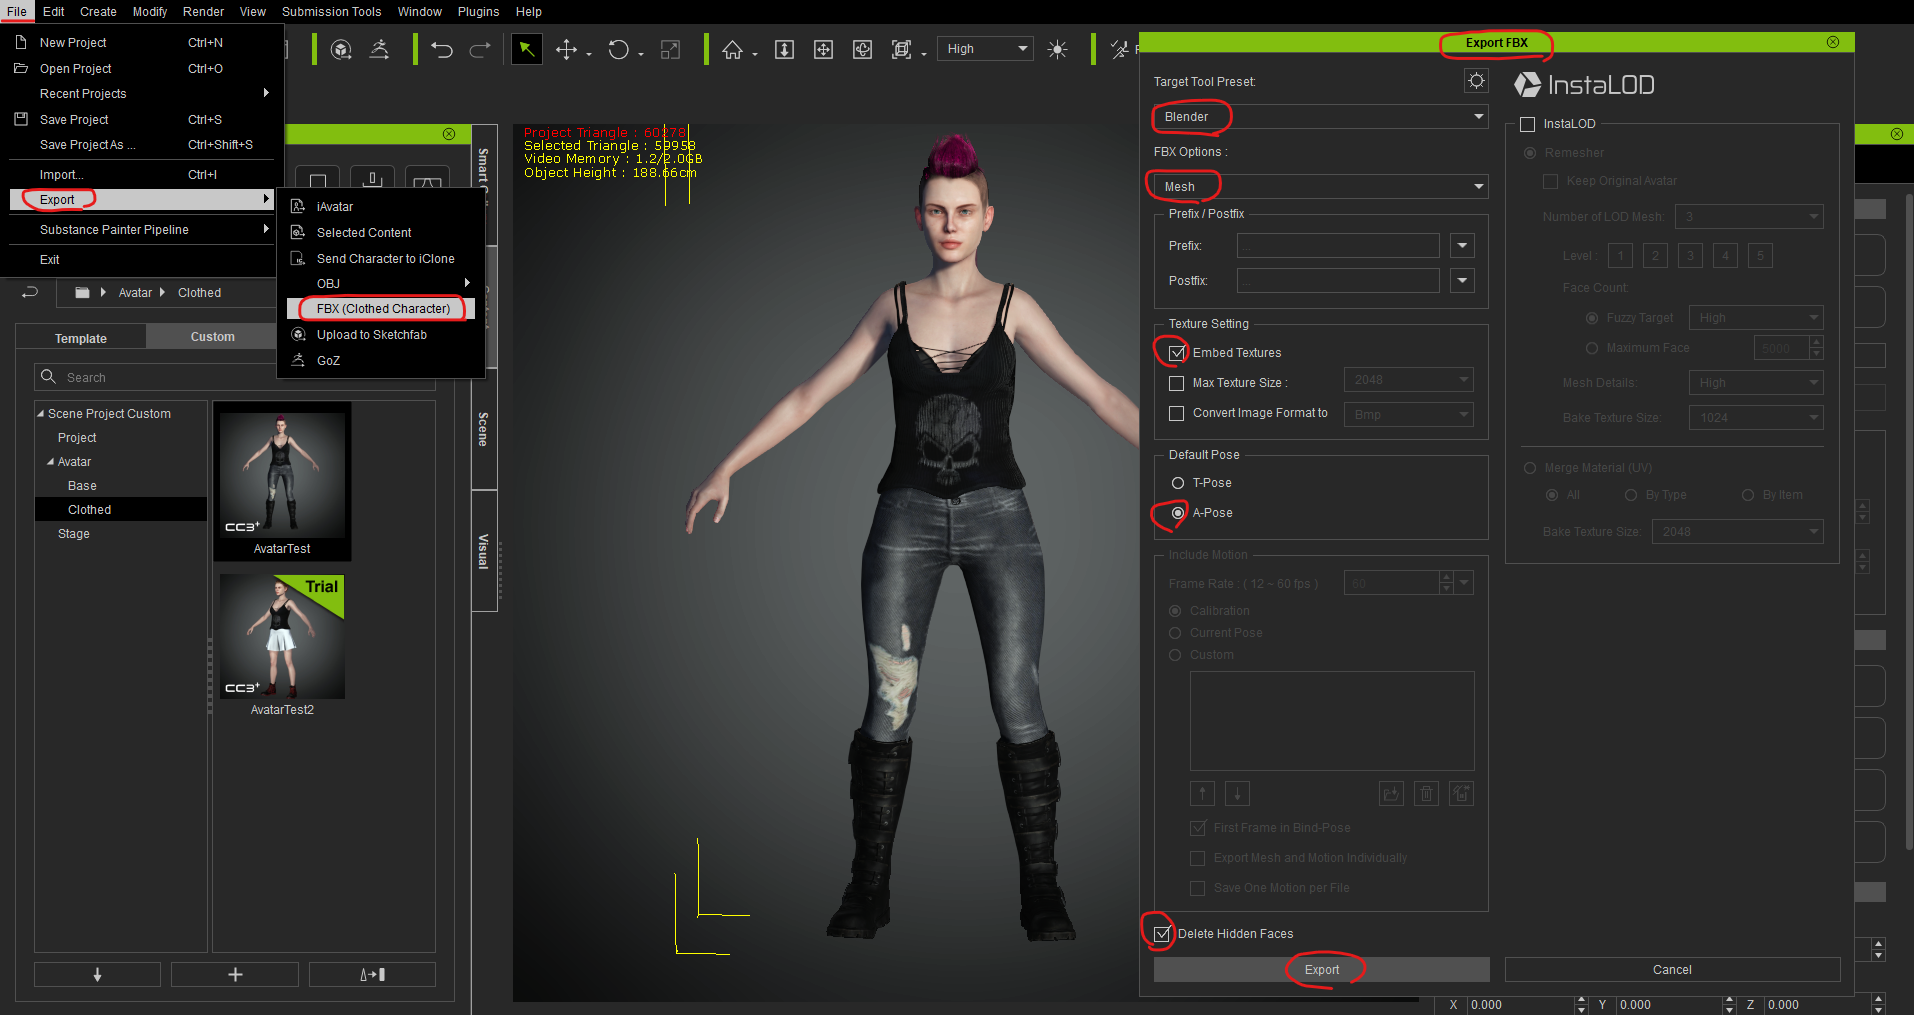Choose the Move tool in the toolbar
The image size is (1914, 1015).
567,49
